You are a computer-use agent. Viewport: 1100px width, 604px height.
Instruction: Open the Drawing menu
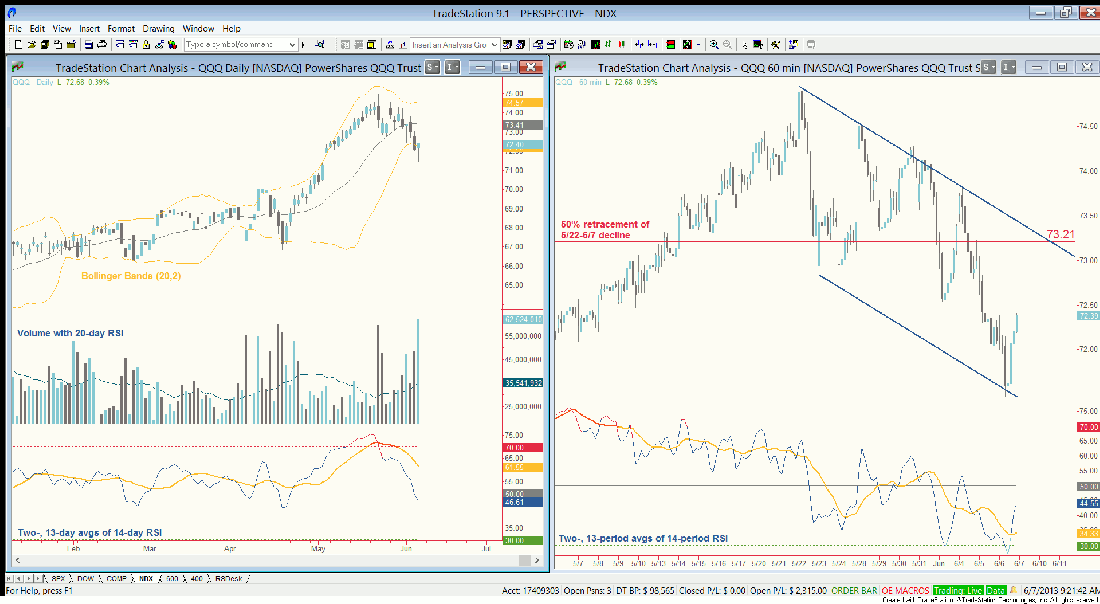tap(158, 29)
